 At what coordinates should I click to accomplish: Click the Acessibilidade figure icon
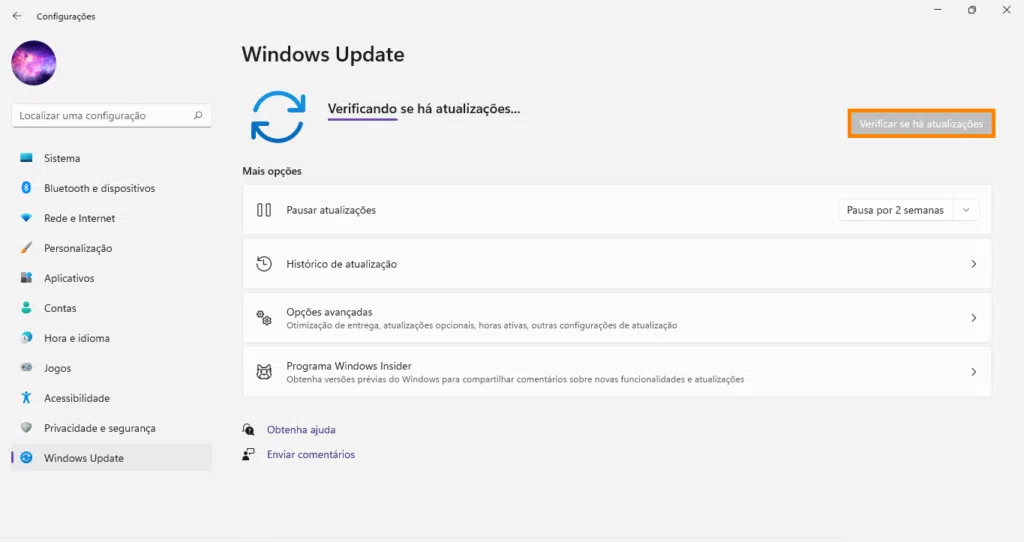(26, 398)
